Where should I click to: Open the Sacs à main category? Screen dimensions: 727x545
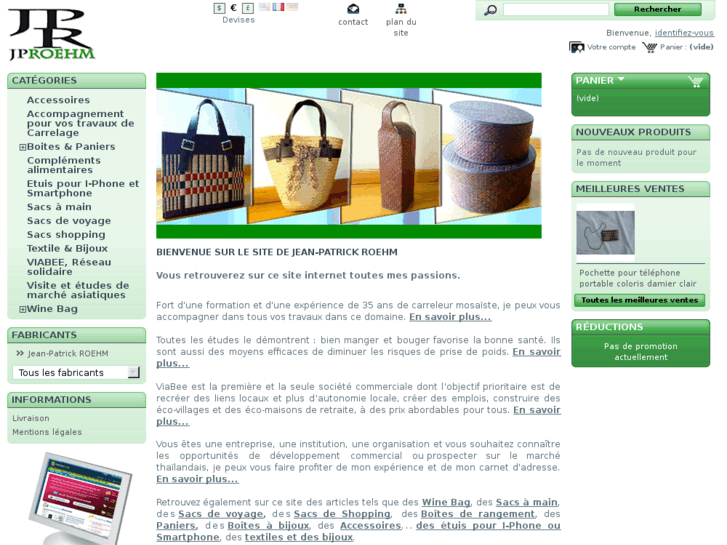click(x=59, y=207)
